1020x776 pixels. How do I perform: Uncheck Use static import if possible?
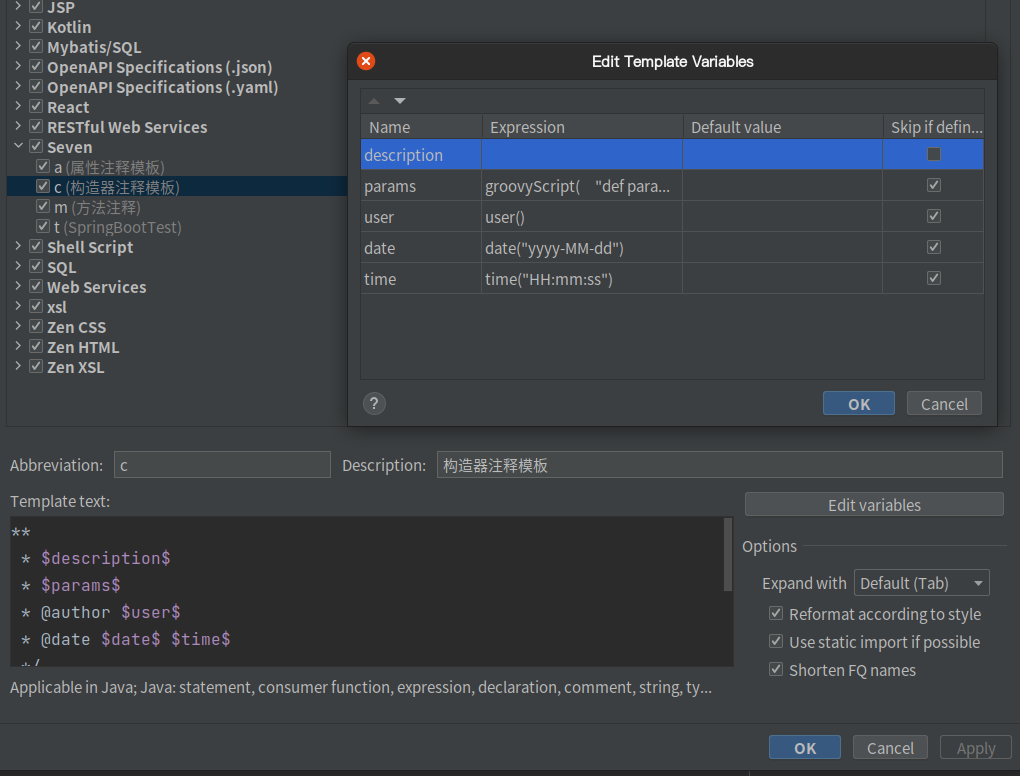click(776, 641)
